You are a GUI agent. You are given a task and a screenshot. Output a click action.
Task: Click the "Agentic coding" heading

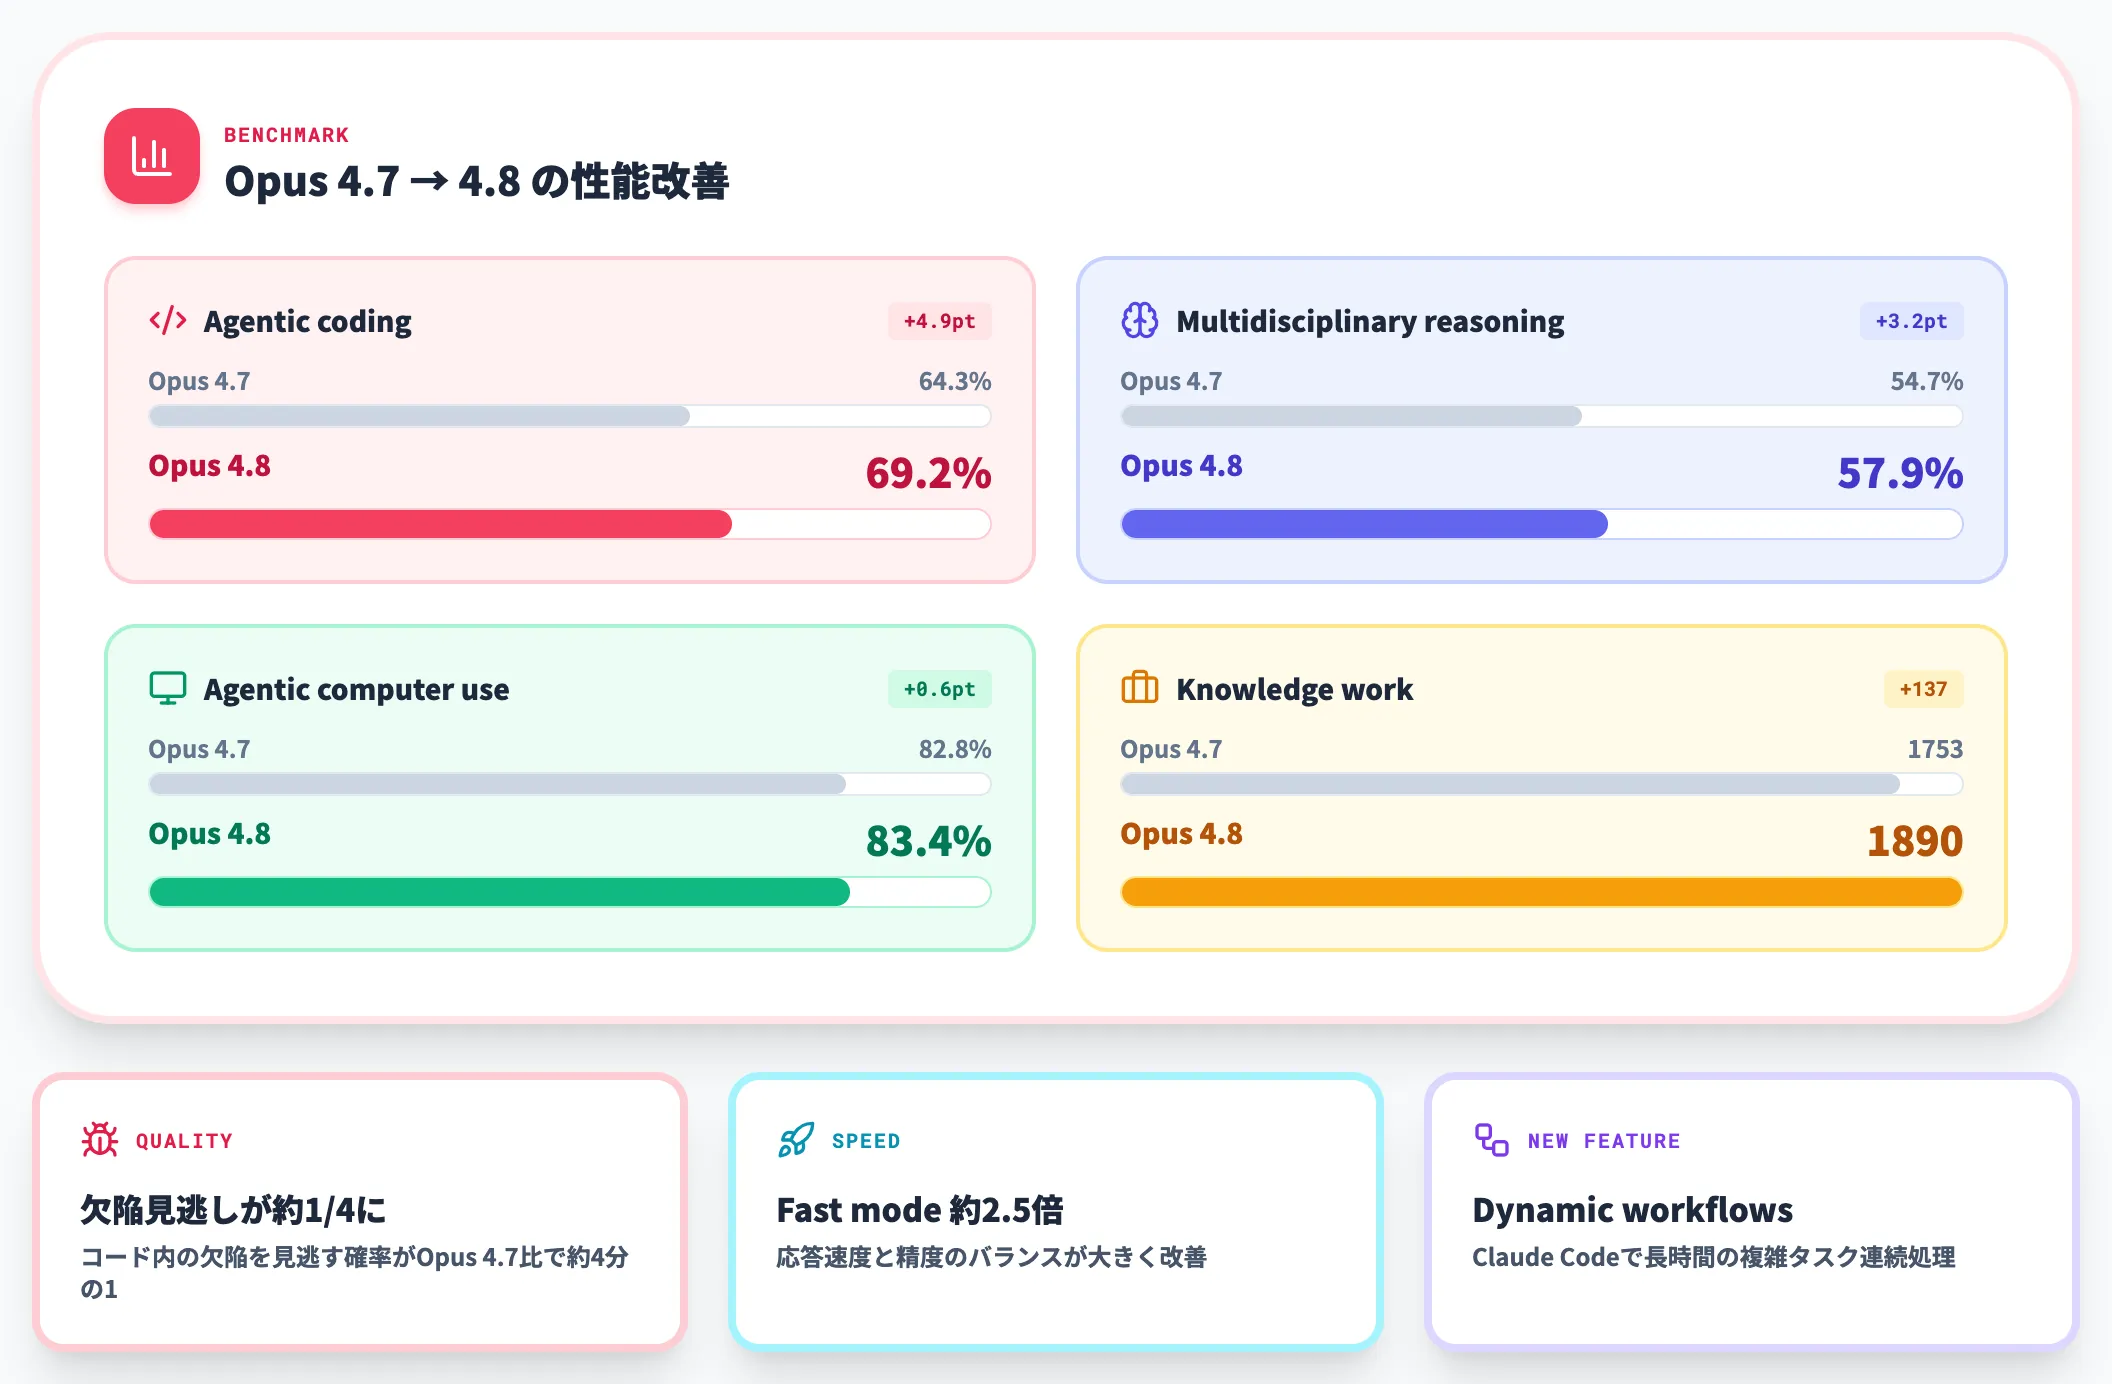[308, 321]
